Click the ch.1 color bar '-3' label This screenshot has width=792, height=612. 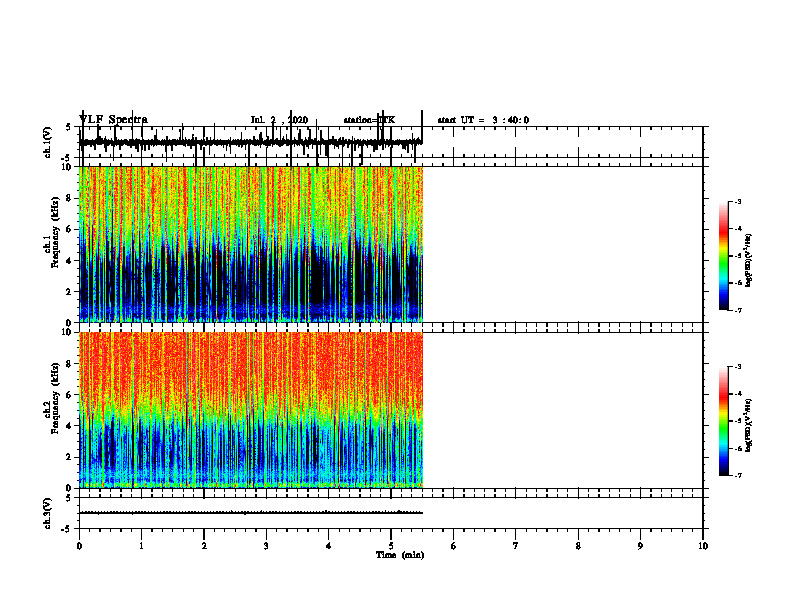737,201
